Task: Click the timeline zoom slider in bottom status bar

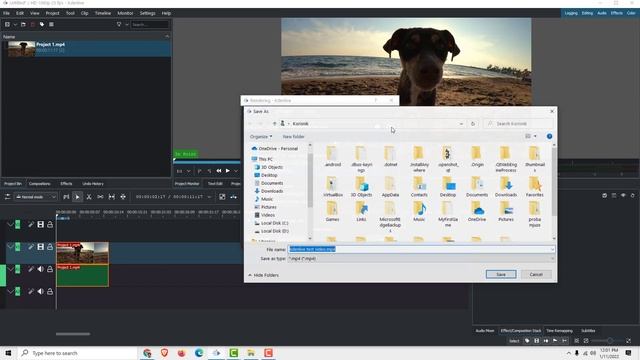Action: [607, 340]
